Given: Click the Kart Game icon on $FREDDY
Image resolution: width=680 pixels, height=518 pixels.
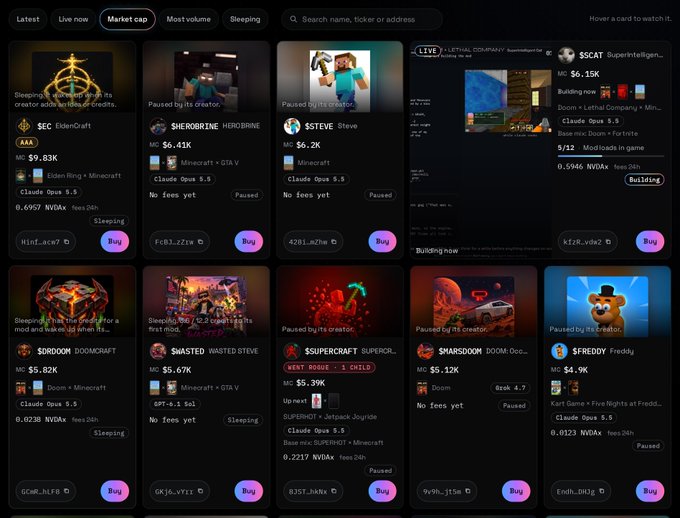Looking at the screenshot, I should (x=556, y=388).
